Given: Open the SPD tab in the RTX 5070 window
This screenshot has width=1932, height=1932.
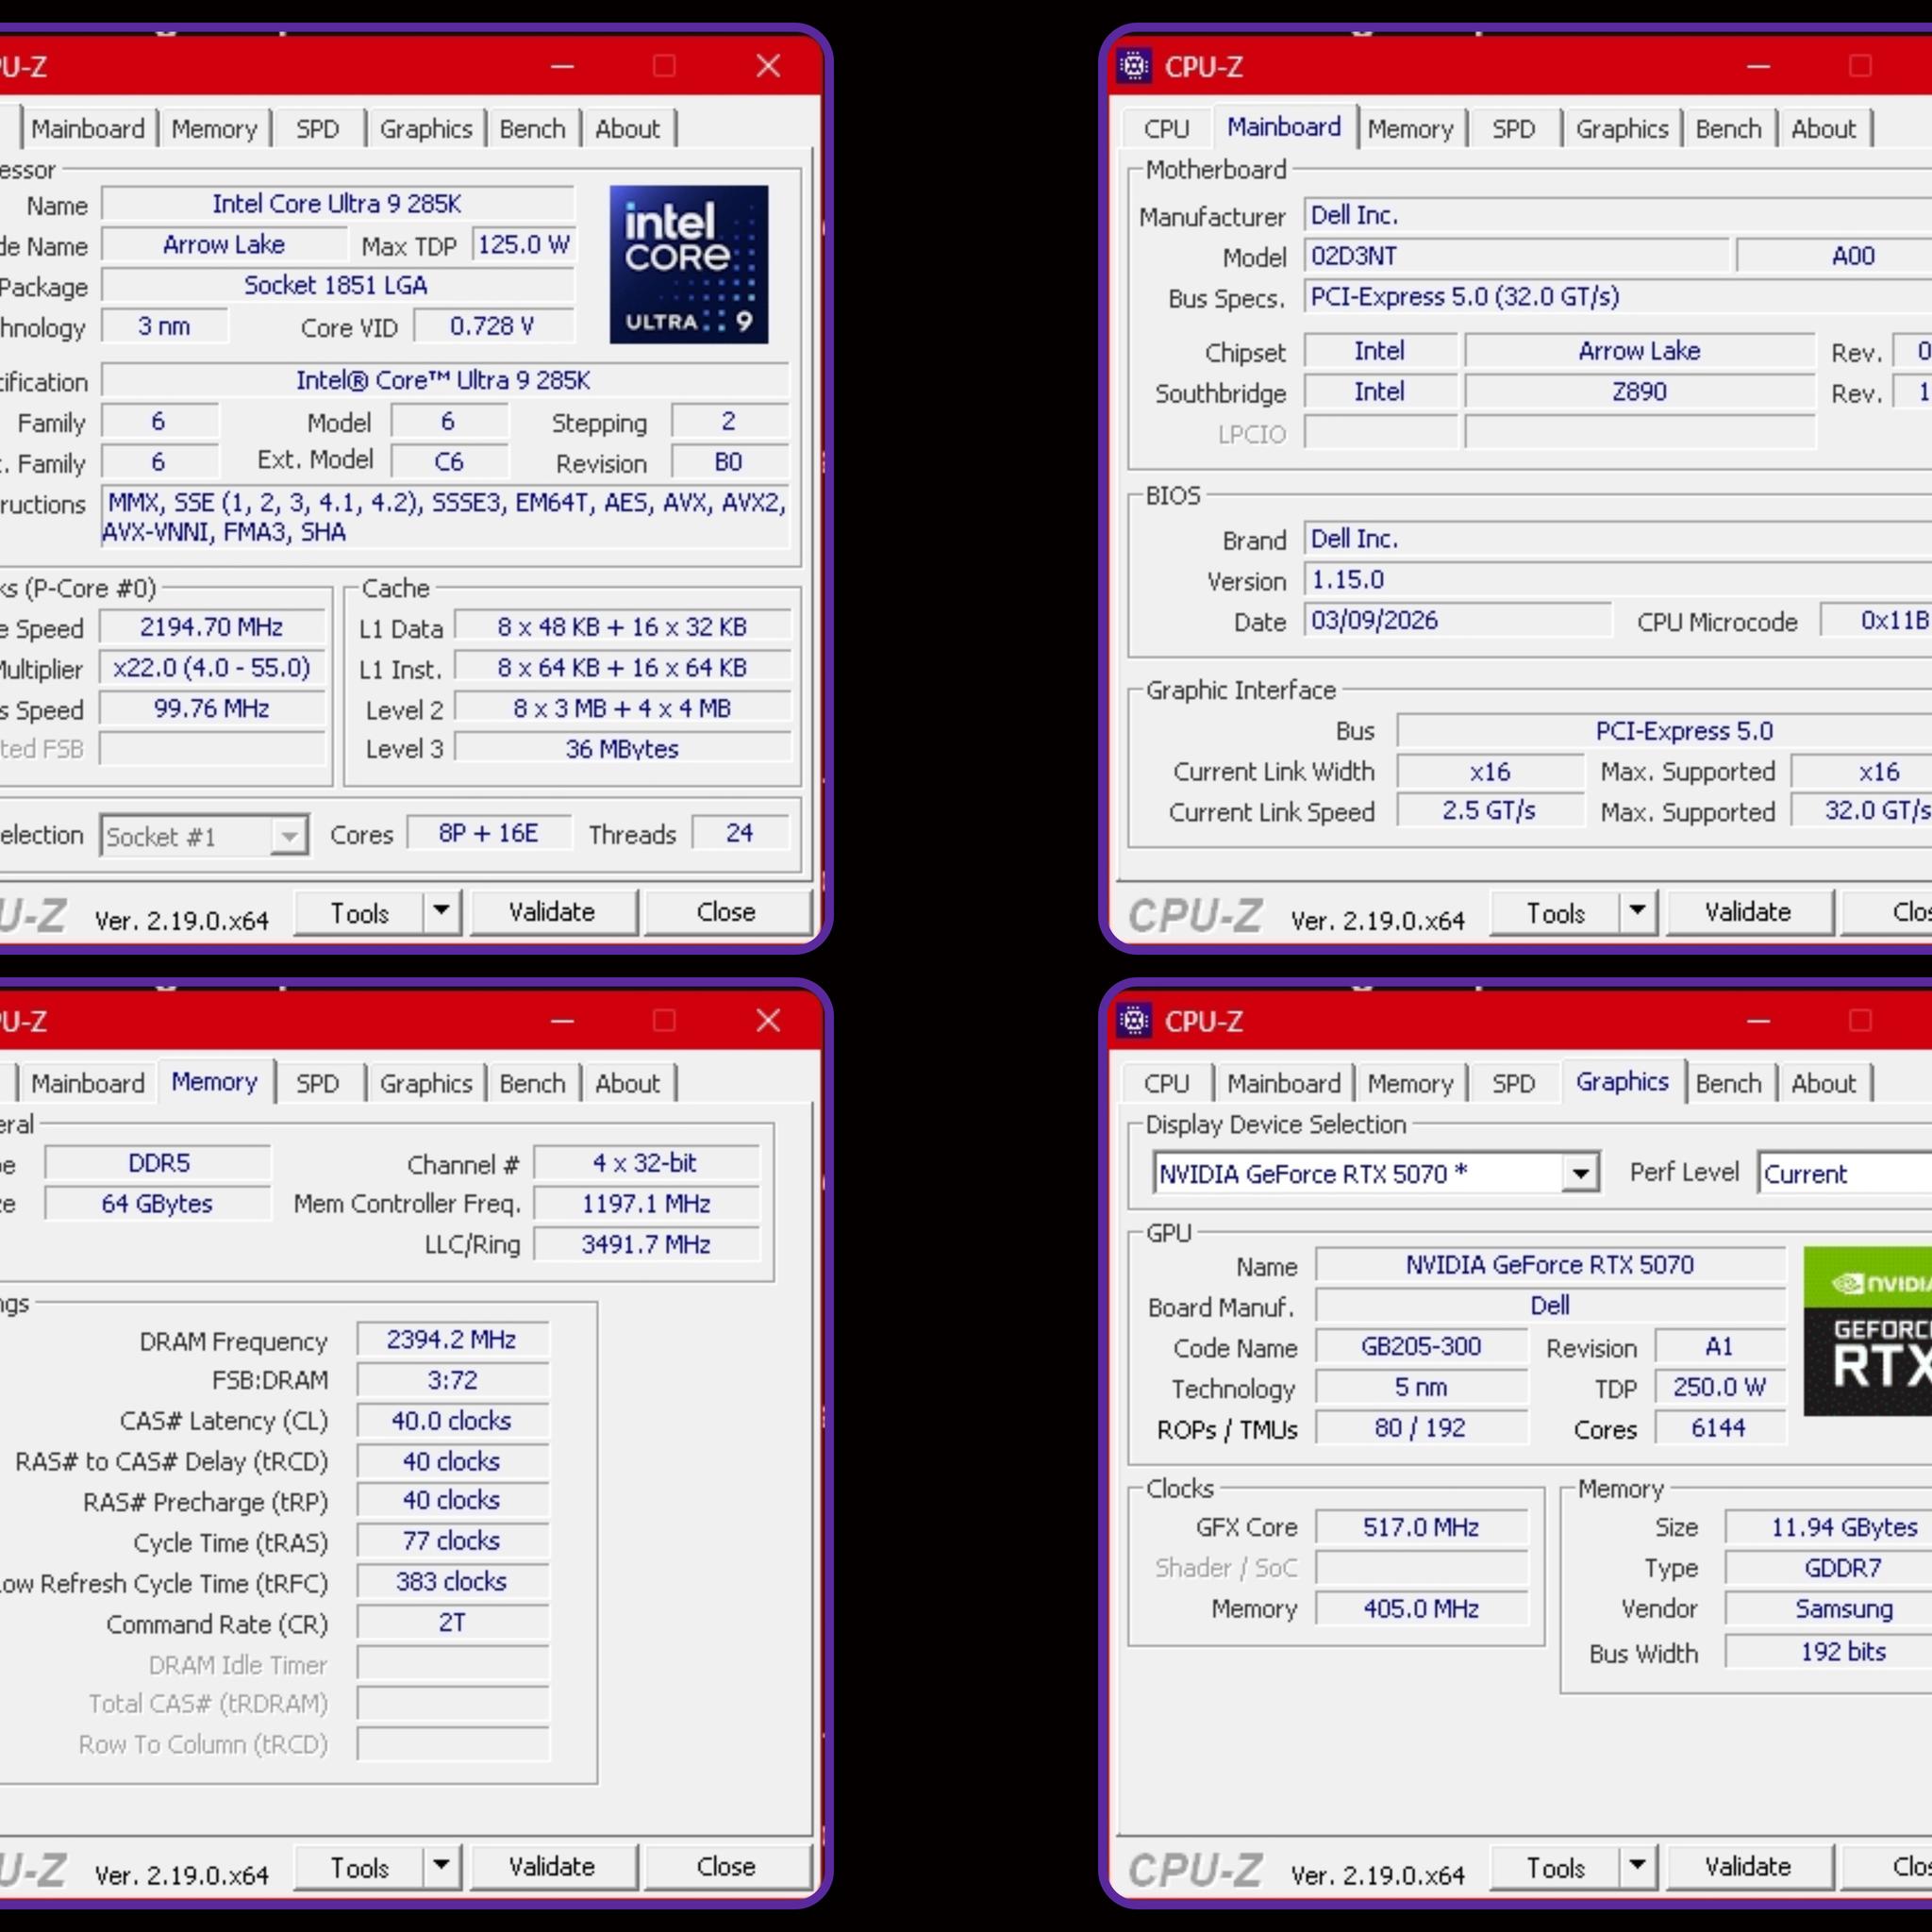Looking at the screenshot, I should tap(1513, 1083).
